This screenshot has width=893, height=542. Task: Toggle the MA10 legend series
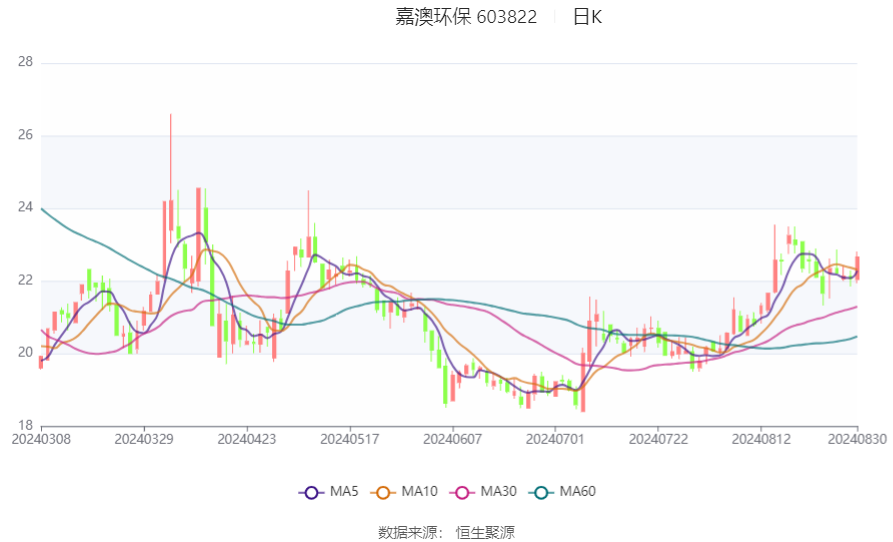pos(404,492)
